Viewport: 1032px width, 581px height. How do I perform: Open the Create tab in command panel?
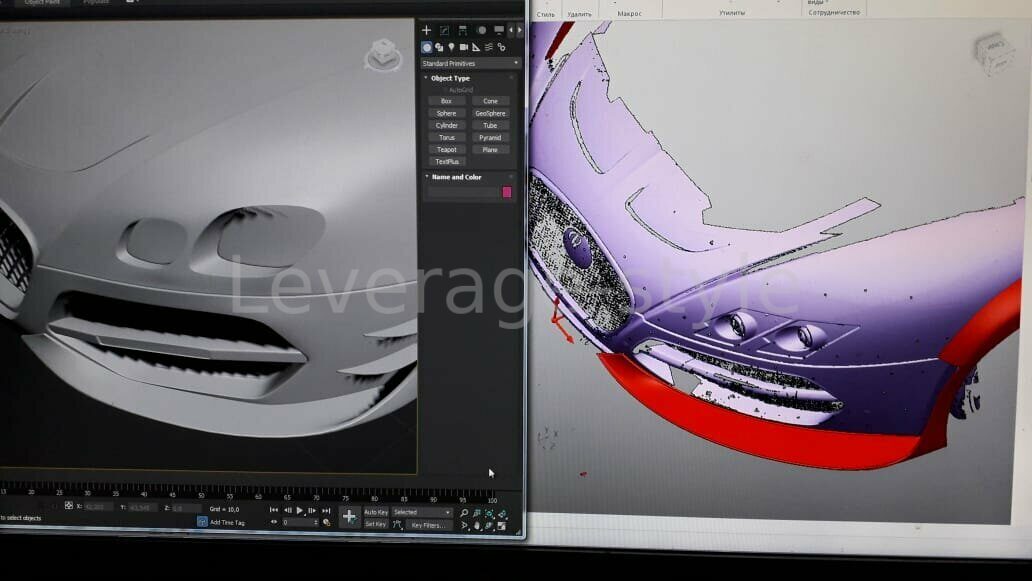(426, 30)
